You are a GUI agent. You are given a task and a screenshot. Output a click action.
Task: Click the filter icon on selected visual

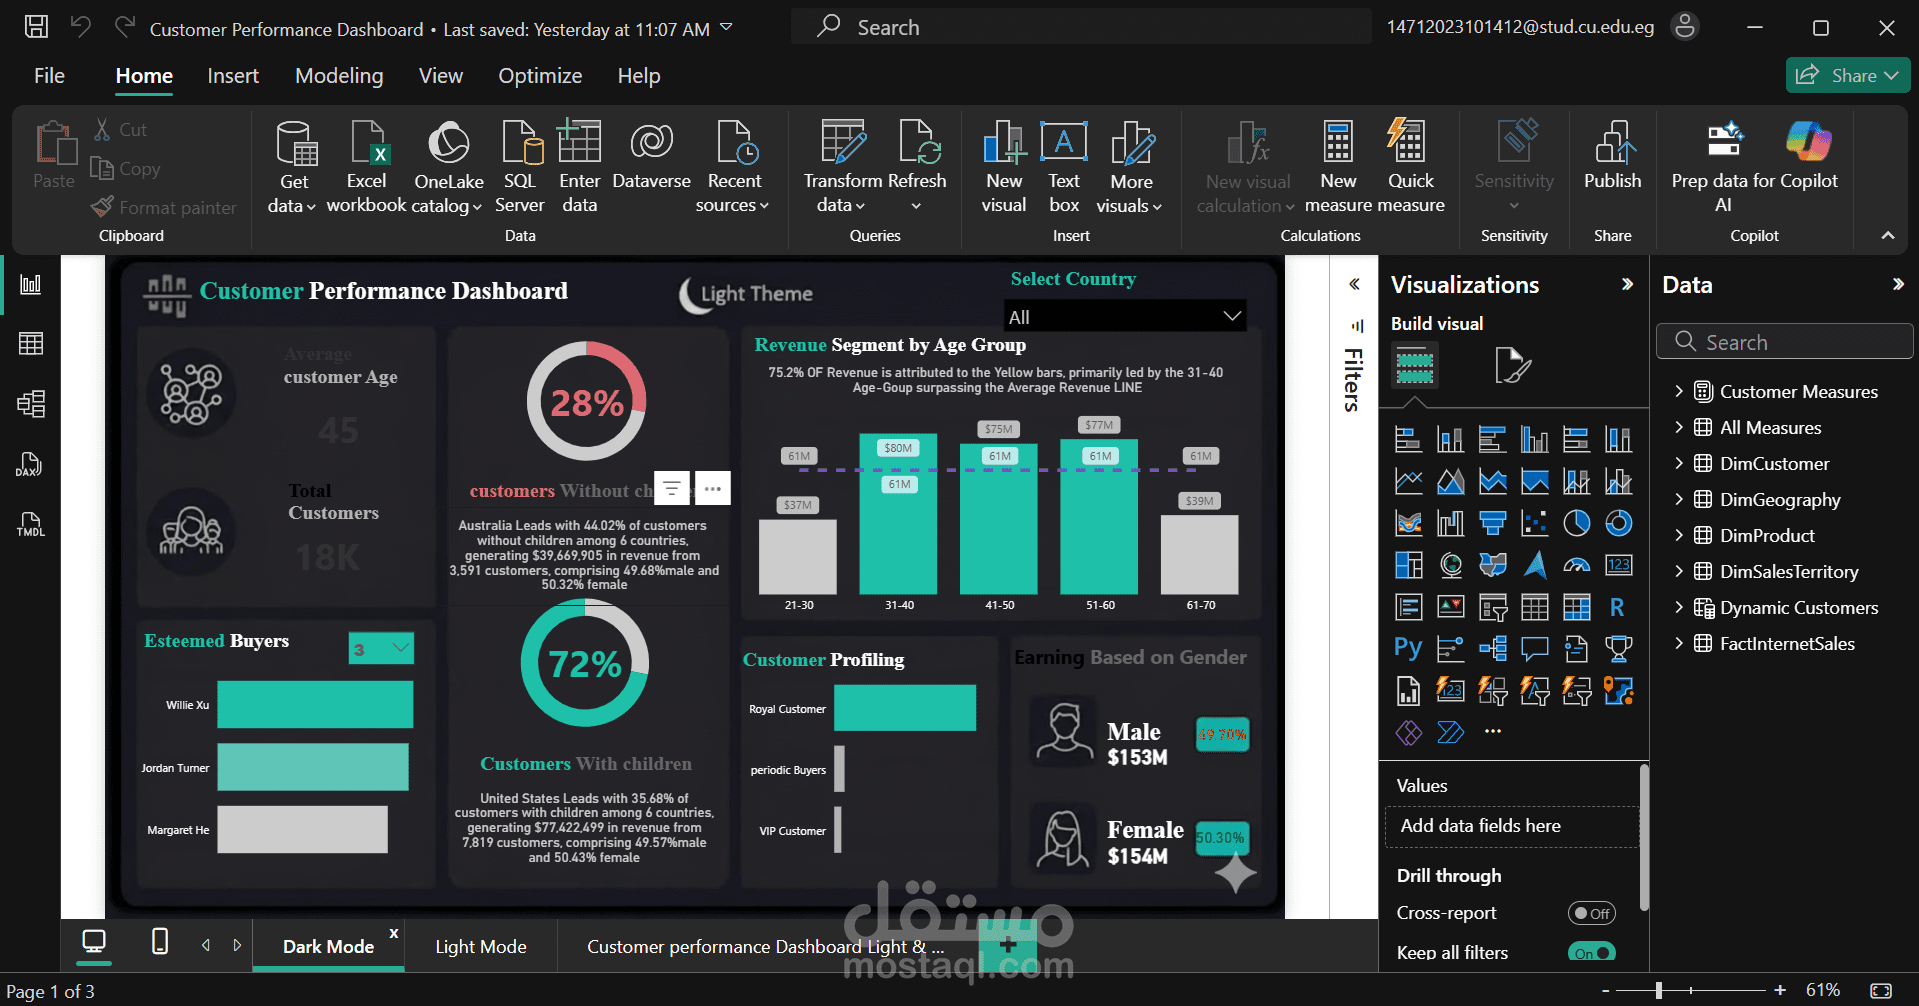[x=672, y=488]
